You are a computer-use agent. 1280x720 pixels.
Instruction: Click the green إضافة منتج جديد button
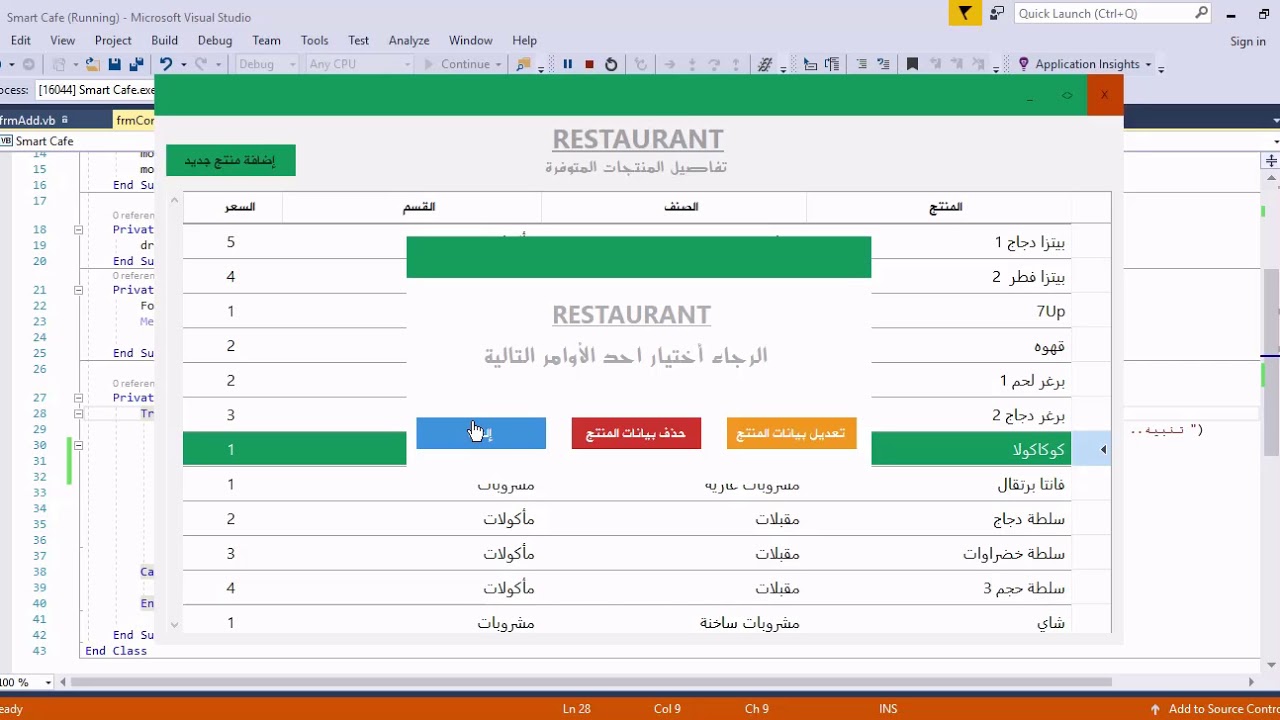[231, 160]
